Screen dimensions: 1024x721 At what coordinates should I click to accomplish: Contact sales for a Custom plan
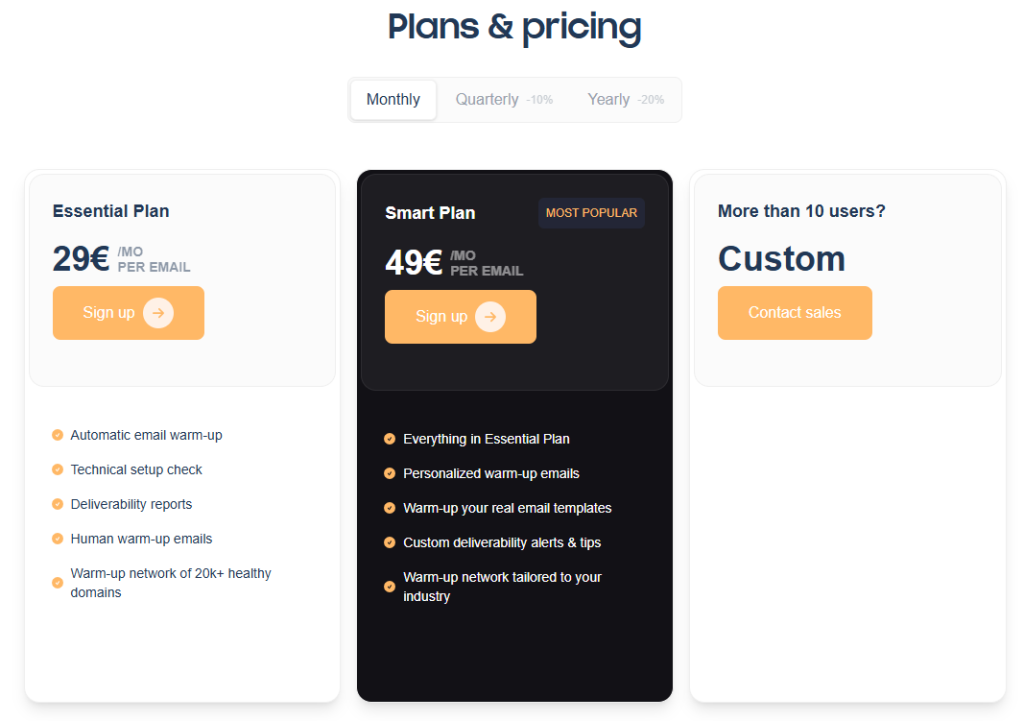click(794, 312)
